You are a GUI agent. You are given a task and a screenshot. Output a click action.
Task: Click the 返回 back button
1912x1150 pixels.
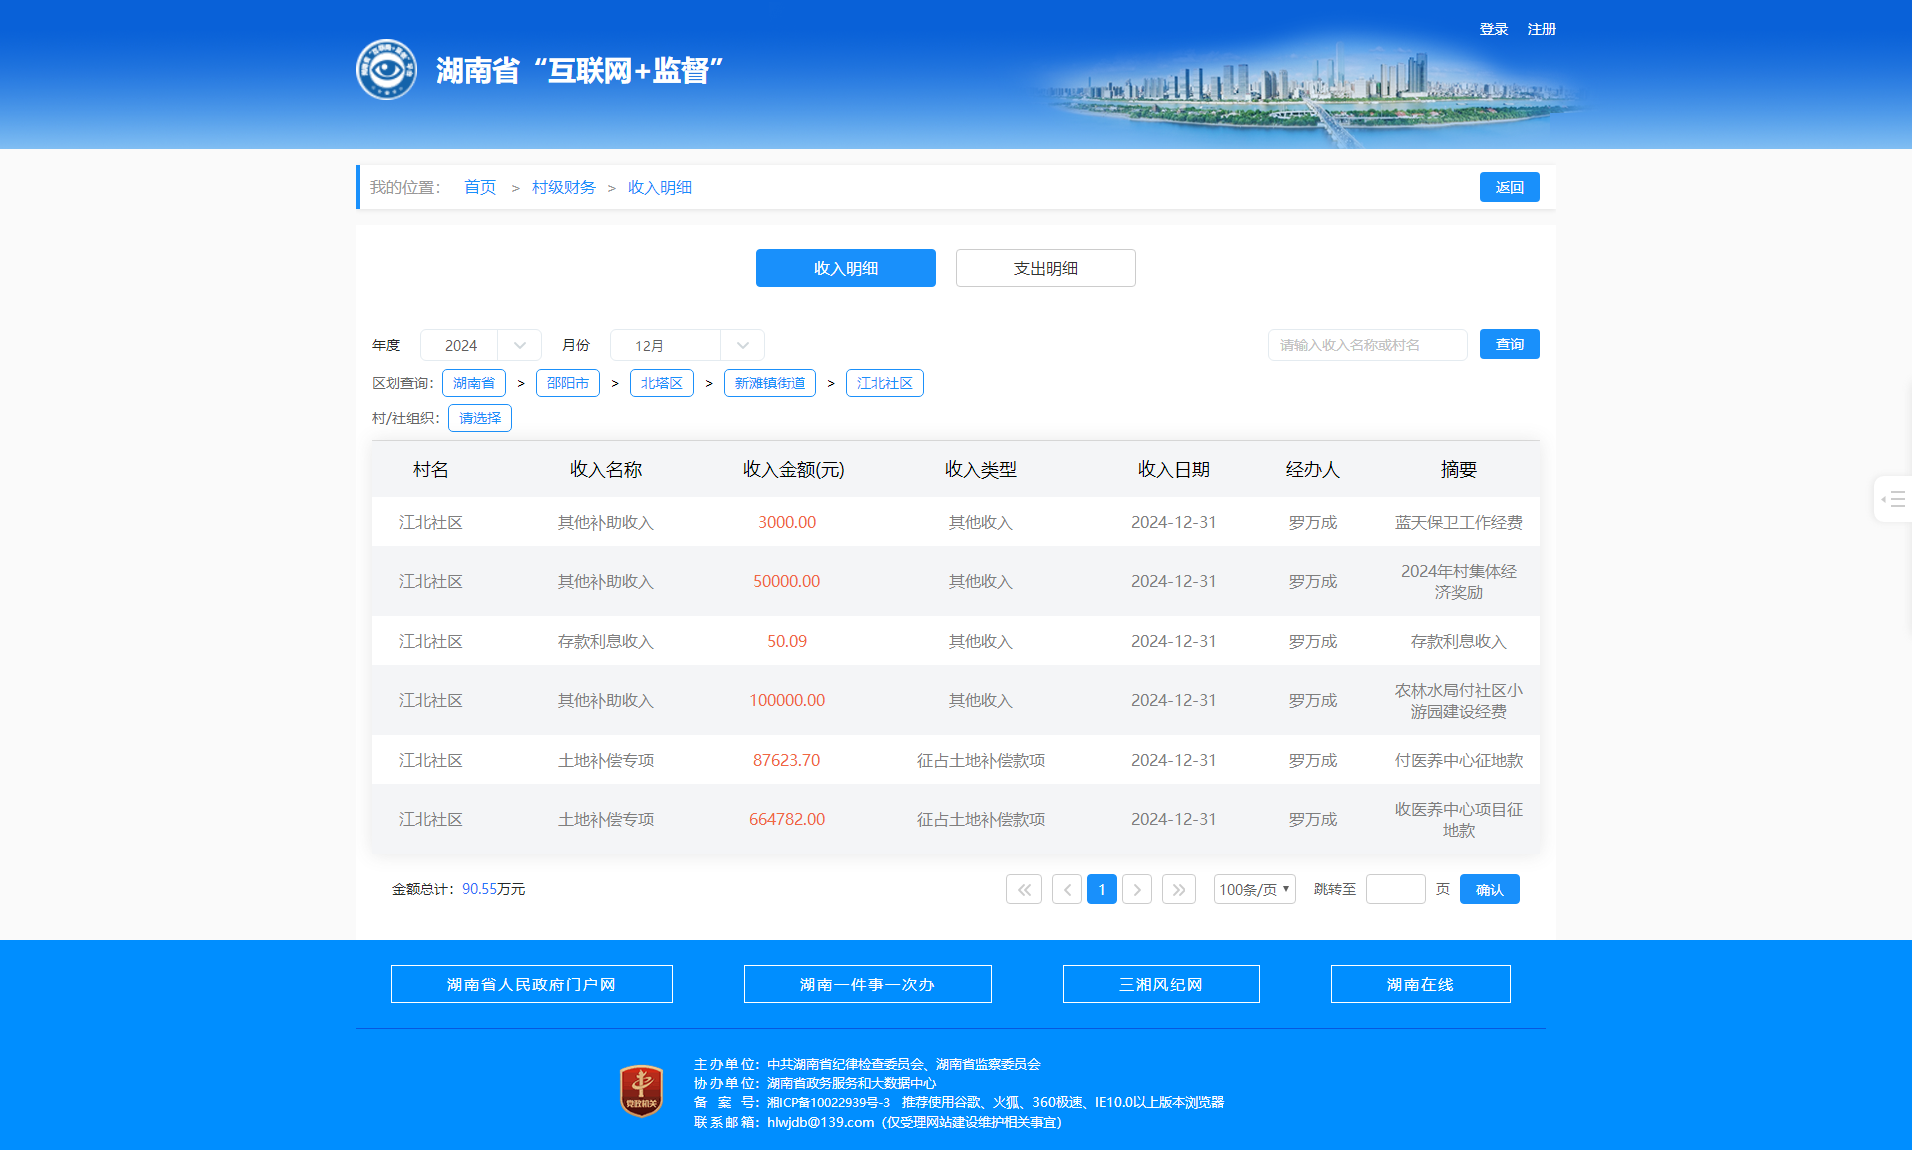1509,187
